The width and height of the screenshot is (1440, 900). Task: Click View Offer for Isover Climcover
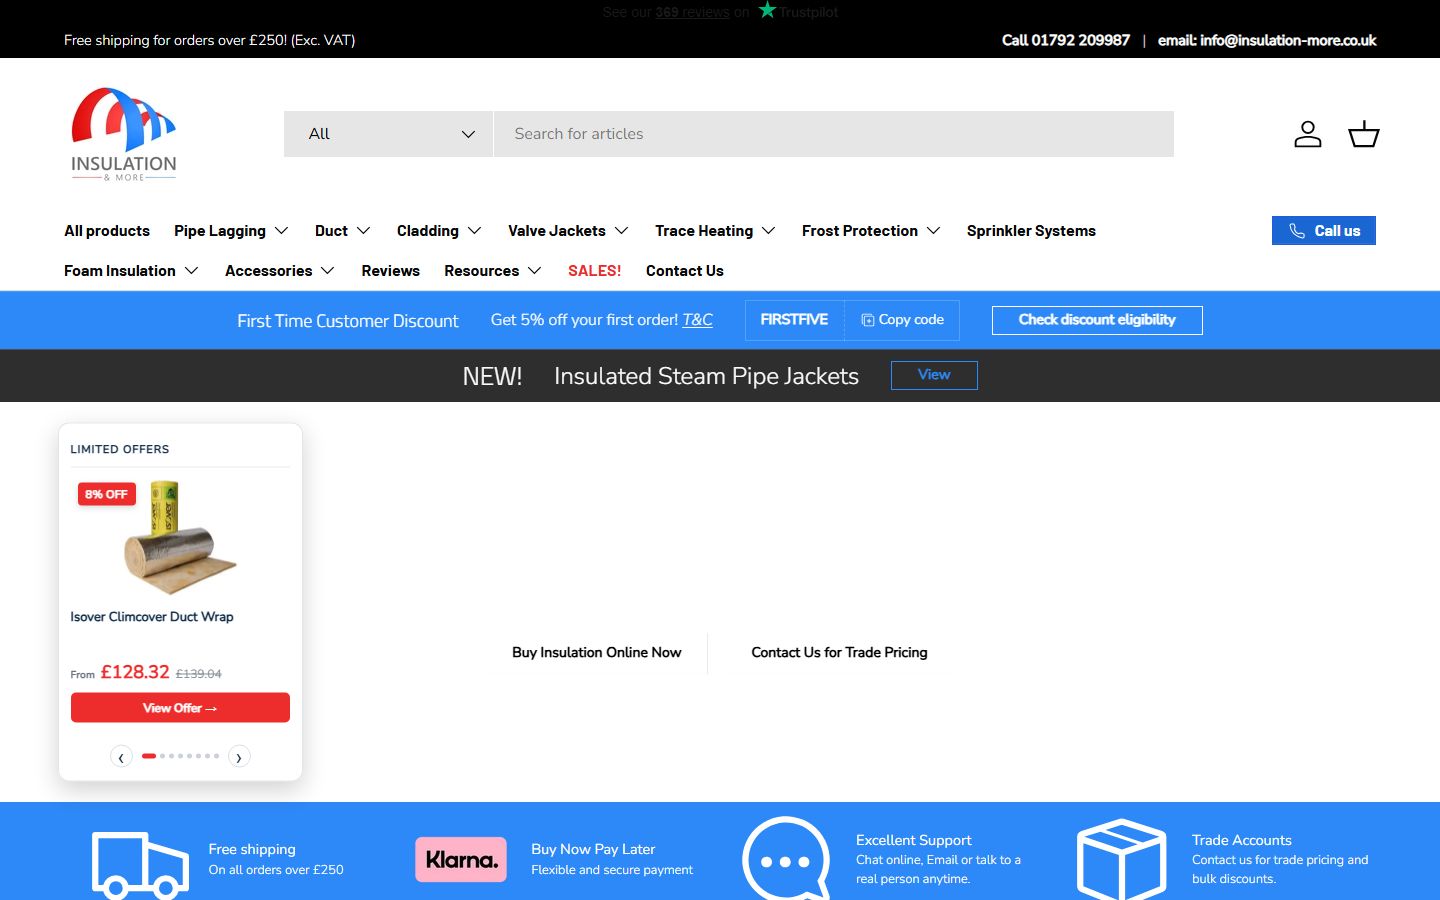(180, 708)
